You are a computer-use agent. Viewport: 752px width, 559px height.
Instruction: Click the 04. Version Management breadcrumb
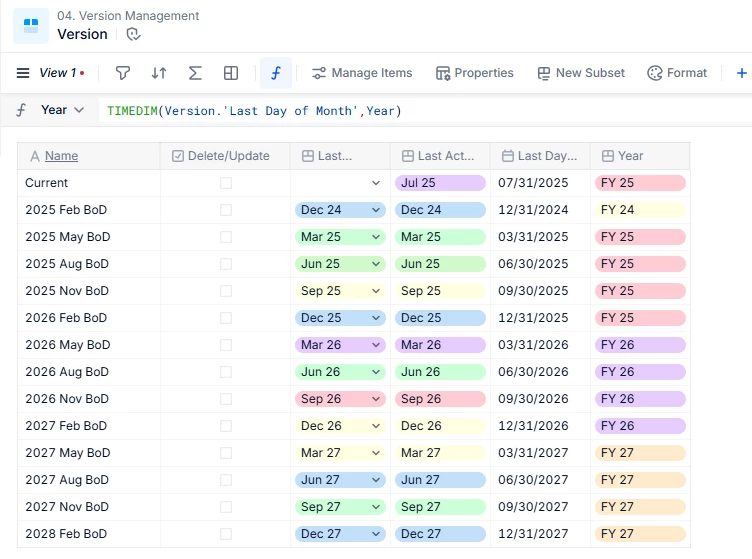pyautogui.click(x=128, y=16)
